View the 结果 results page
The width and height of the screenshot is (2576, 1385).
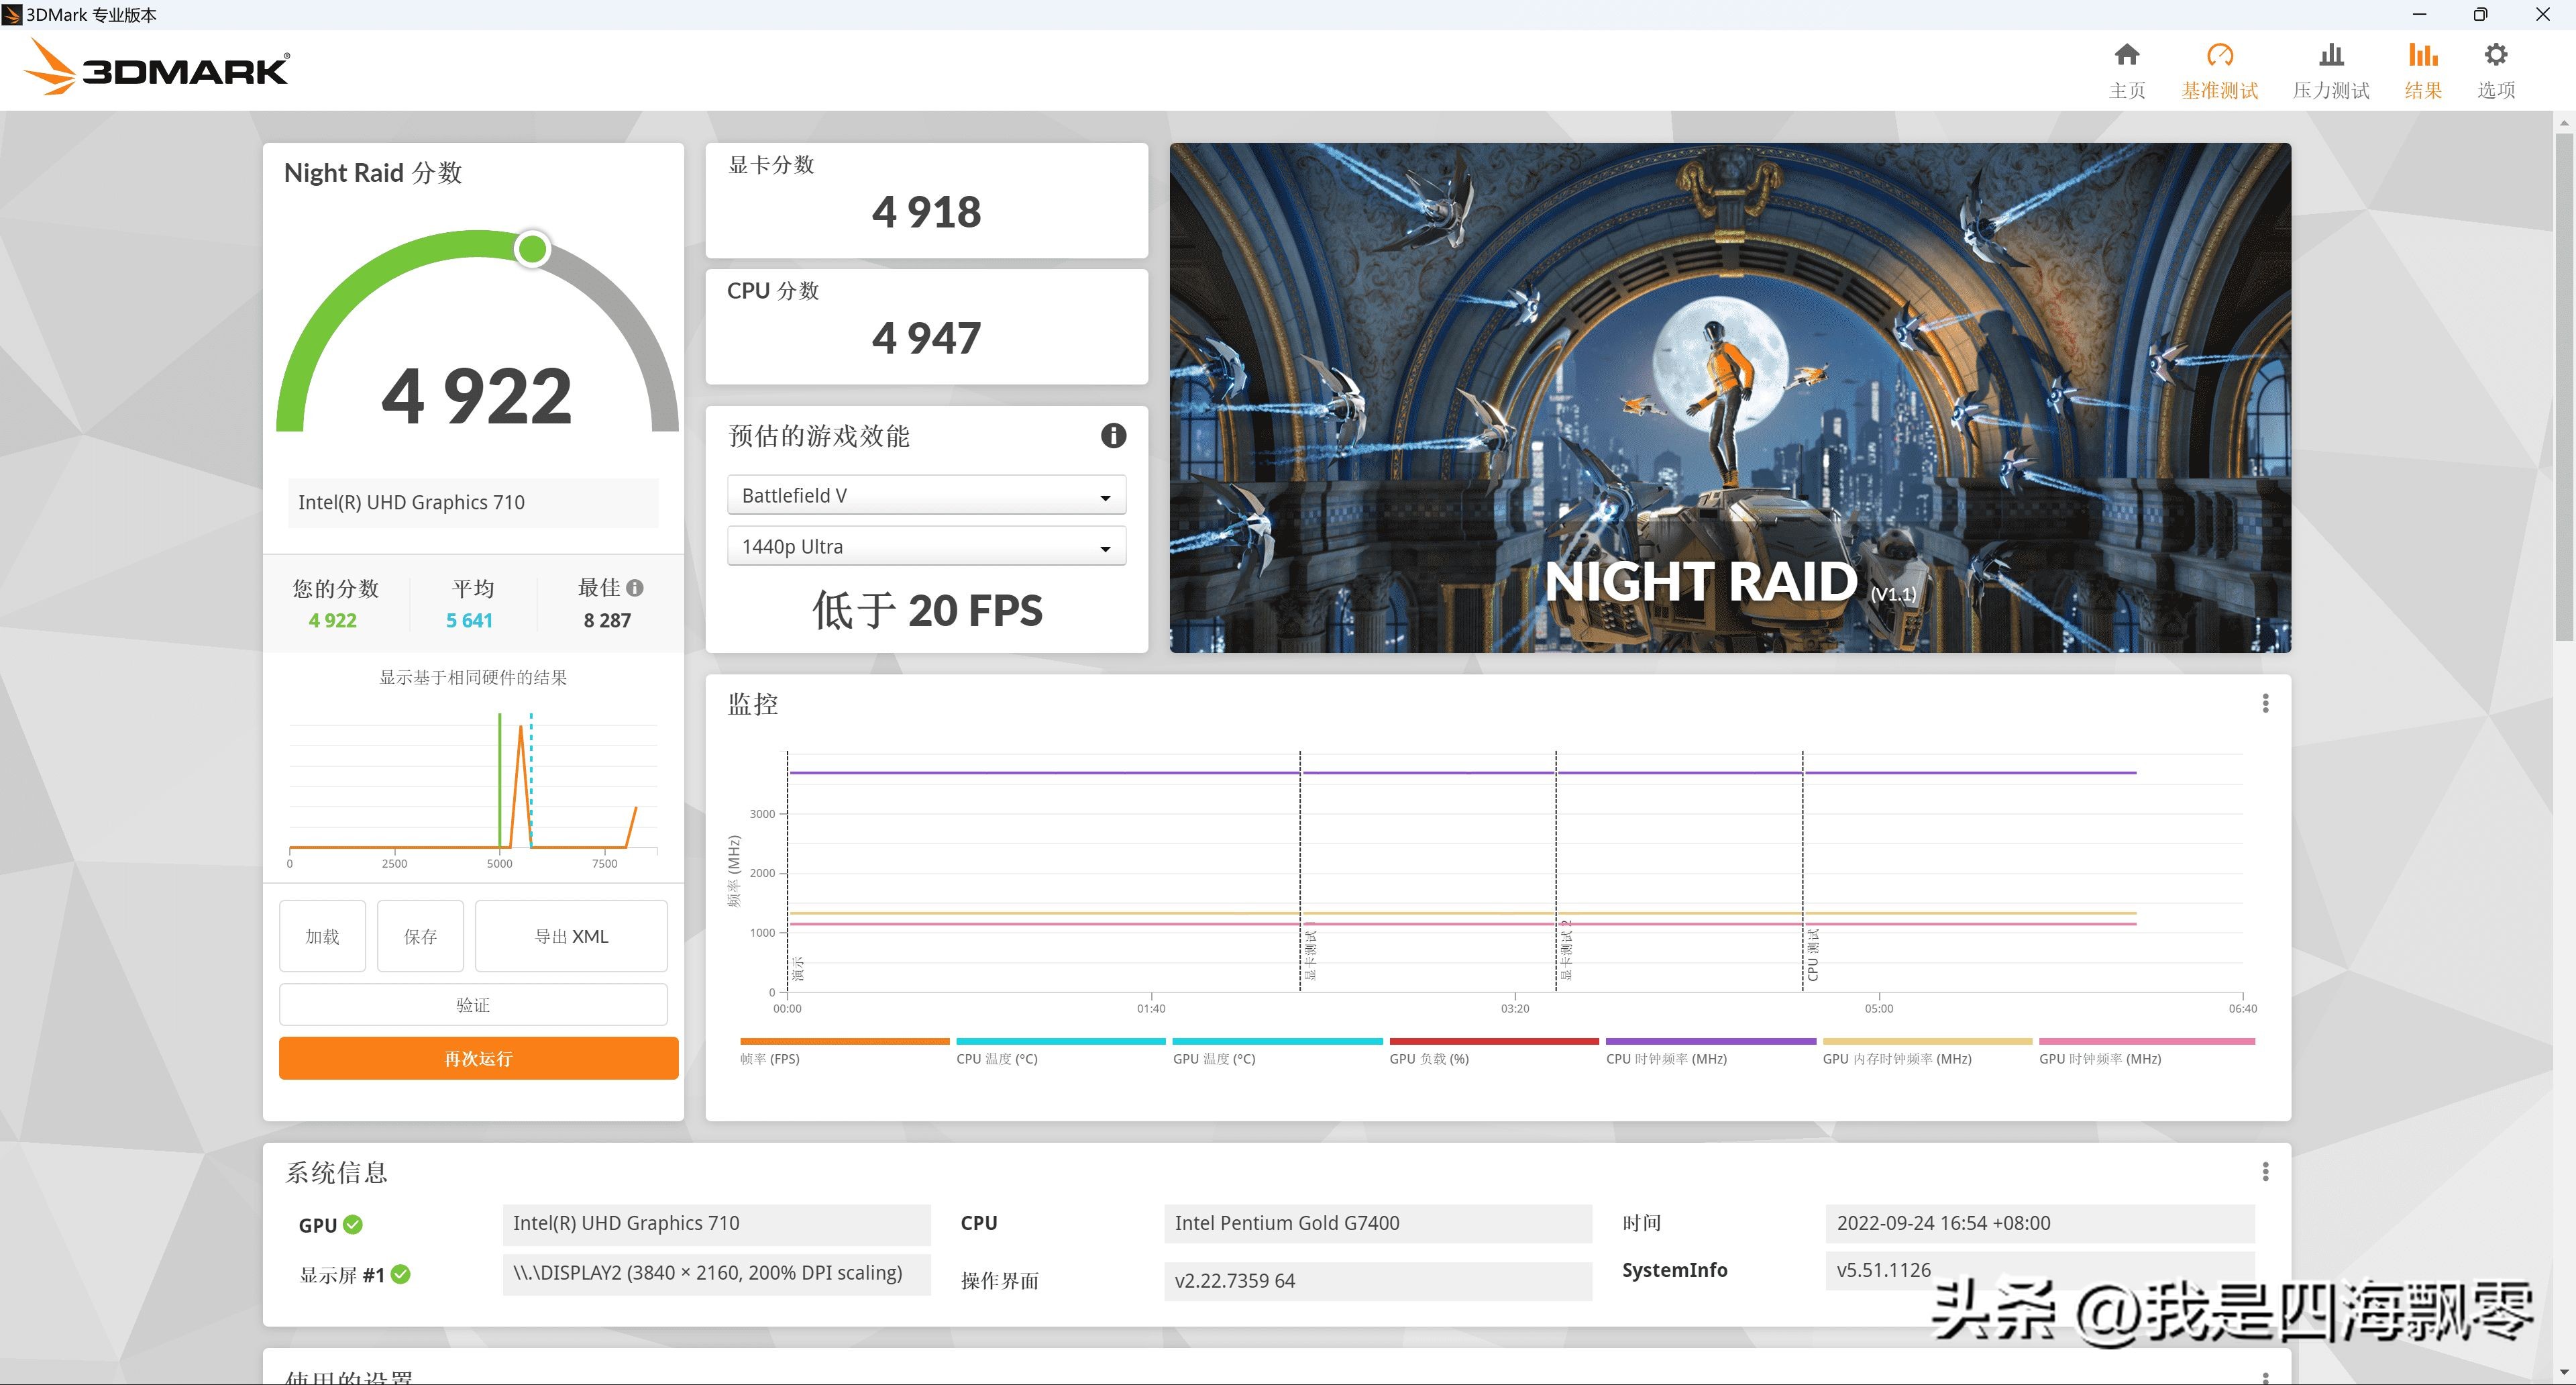pos(2422,68)
